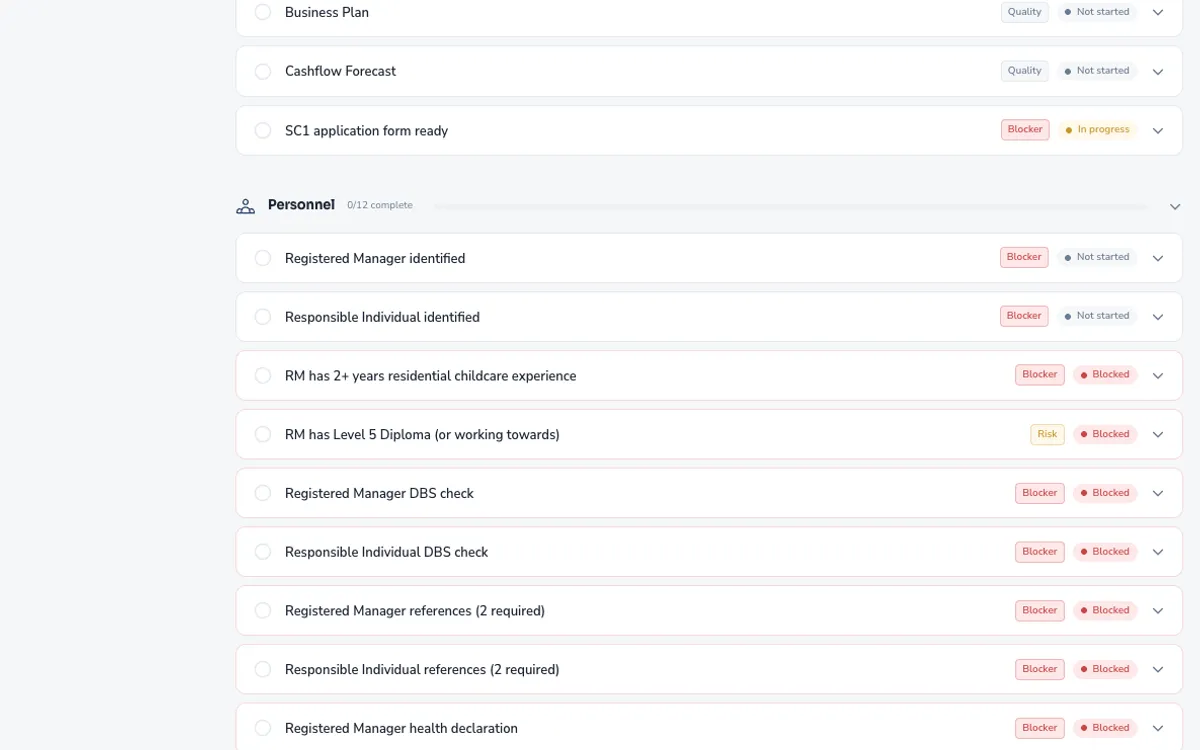
Task: Open details for Registered Manager references
Action: pos(1158,610)
